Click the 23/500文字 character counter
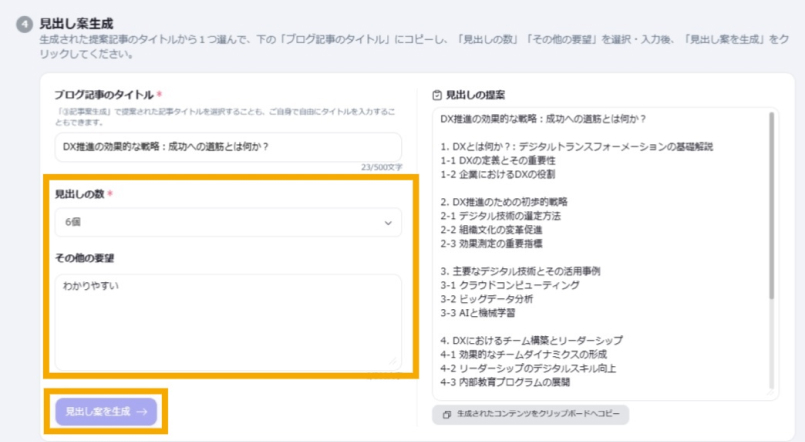Screen dimensions: 805x442 pyautogui.click(x=381, y=167)
